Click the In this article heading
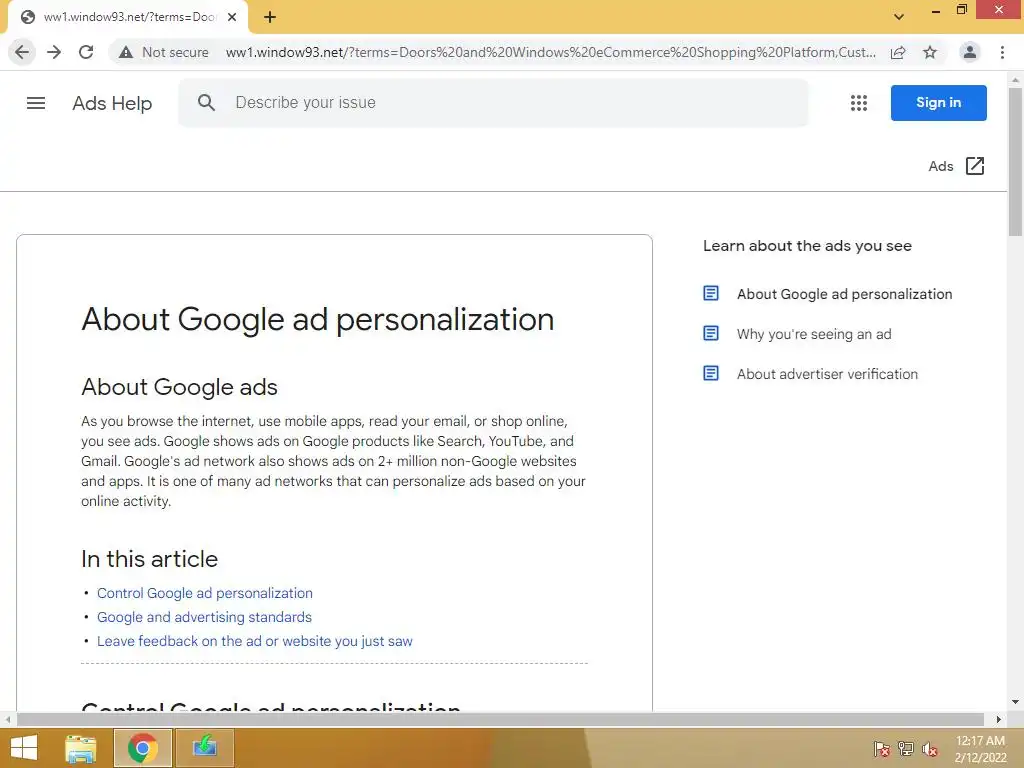Image resolution: width=1024 pixels, height=768 pixels. tap(149, 559)
